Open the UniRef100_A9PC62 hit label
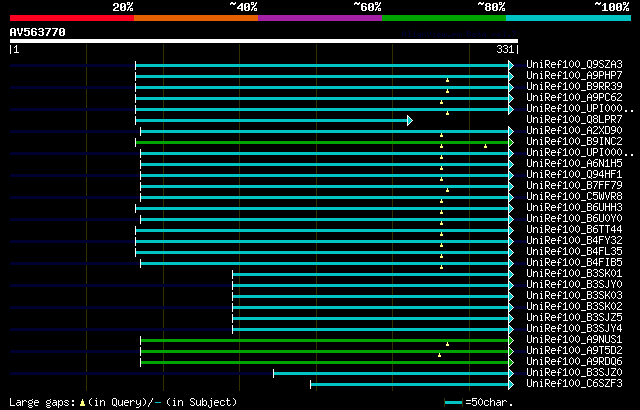 pyautogui.click(x=574, y=98)
